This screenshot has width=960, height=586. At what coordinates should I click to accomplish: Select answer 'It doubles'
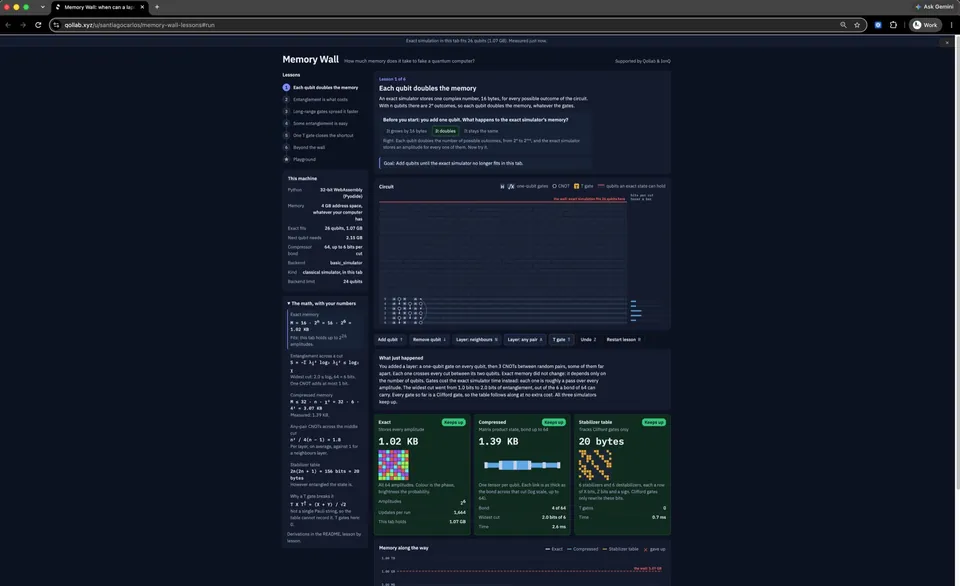pyautogui.click(x=445, y=131)
